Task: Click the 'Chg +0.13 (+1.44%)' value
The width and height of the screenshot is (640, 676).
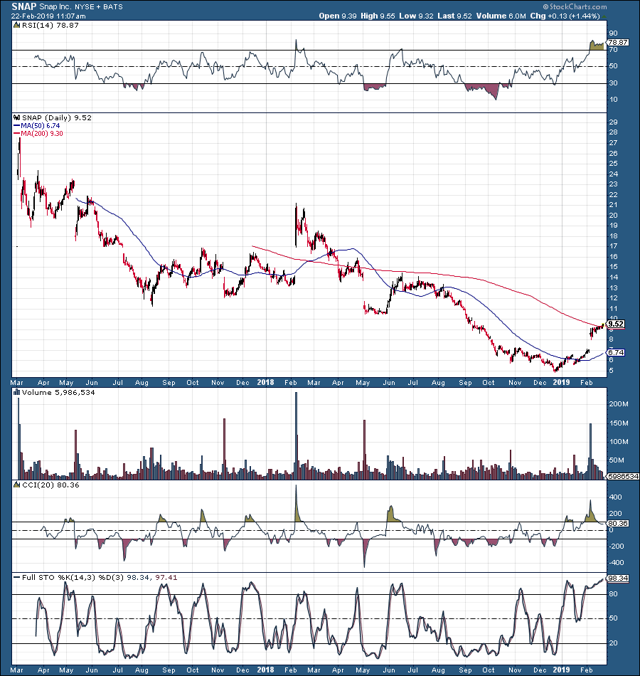Action: click(565, 16)
